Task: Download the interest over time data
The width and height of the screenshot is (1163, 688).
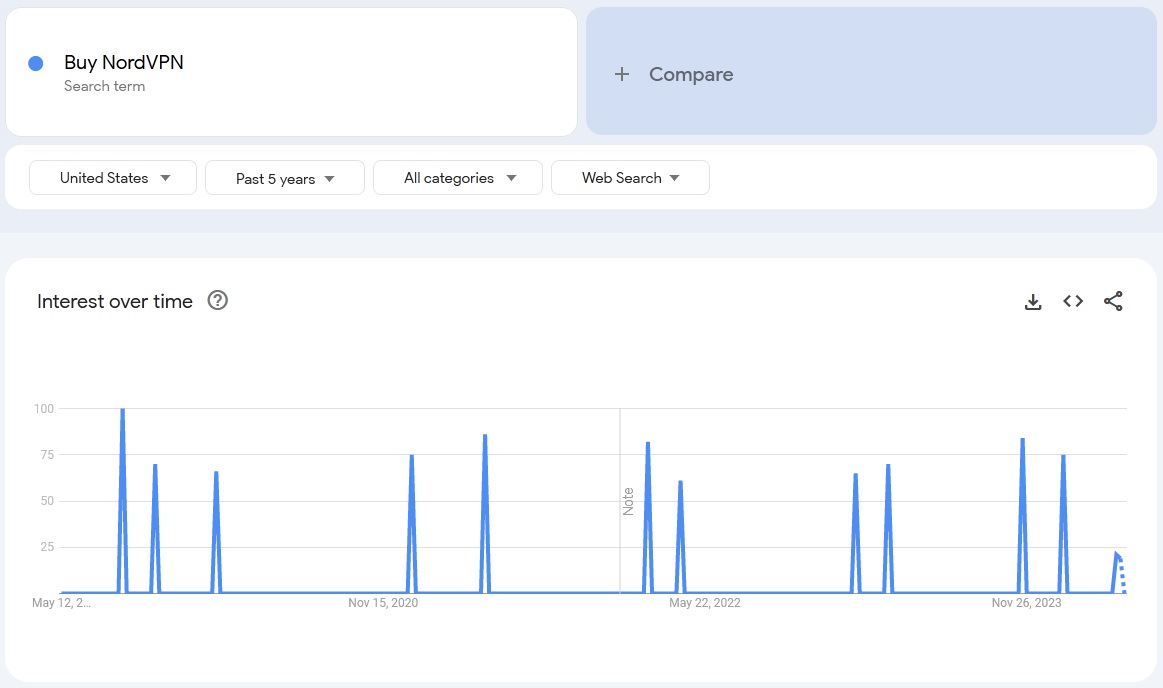Action: pos(1032,302)
